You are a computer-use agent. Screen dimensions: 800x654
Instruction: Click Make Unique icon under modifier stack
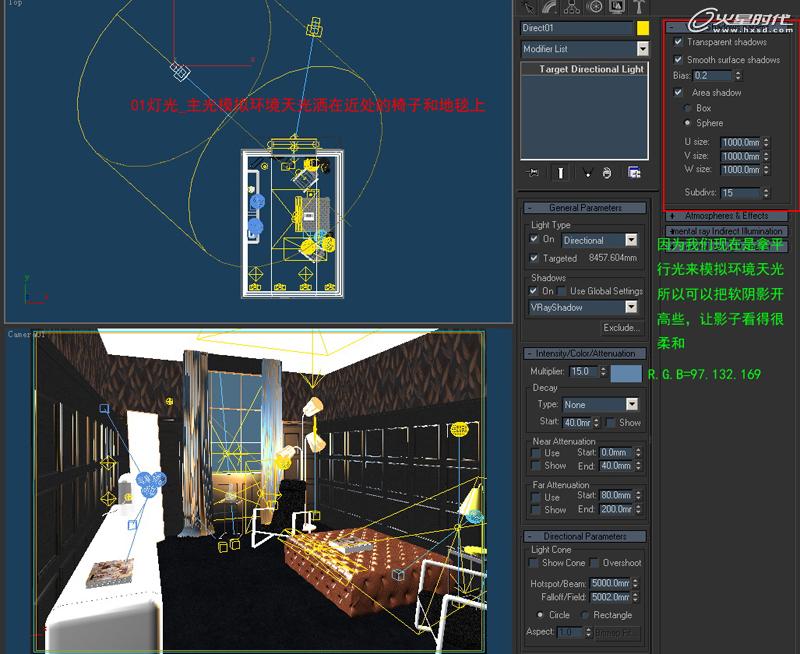tap(587, 173)
